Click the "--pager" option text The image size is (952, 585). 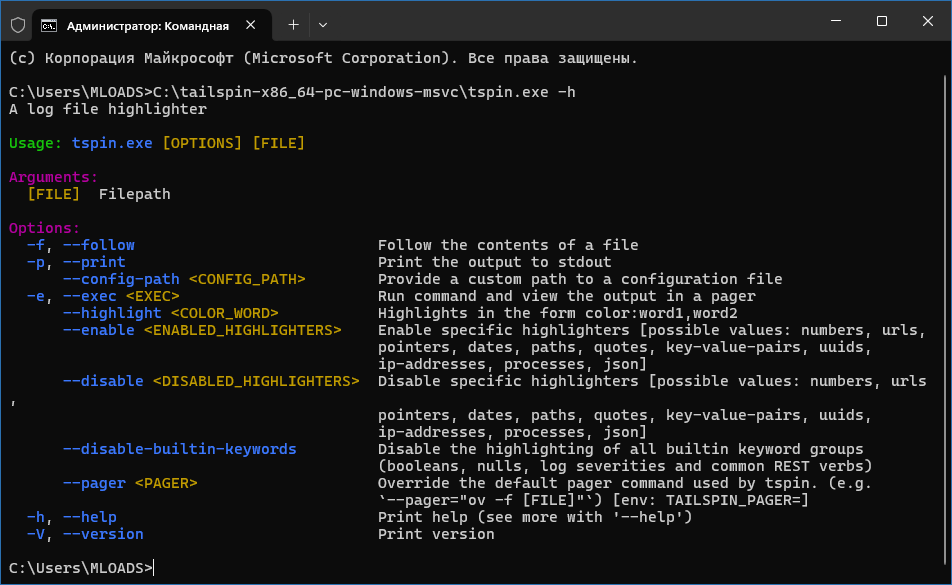94,483
